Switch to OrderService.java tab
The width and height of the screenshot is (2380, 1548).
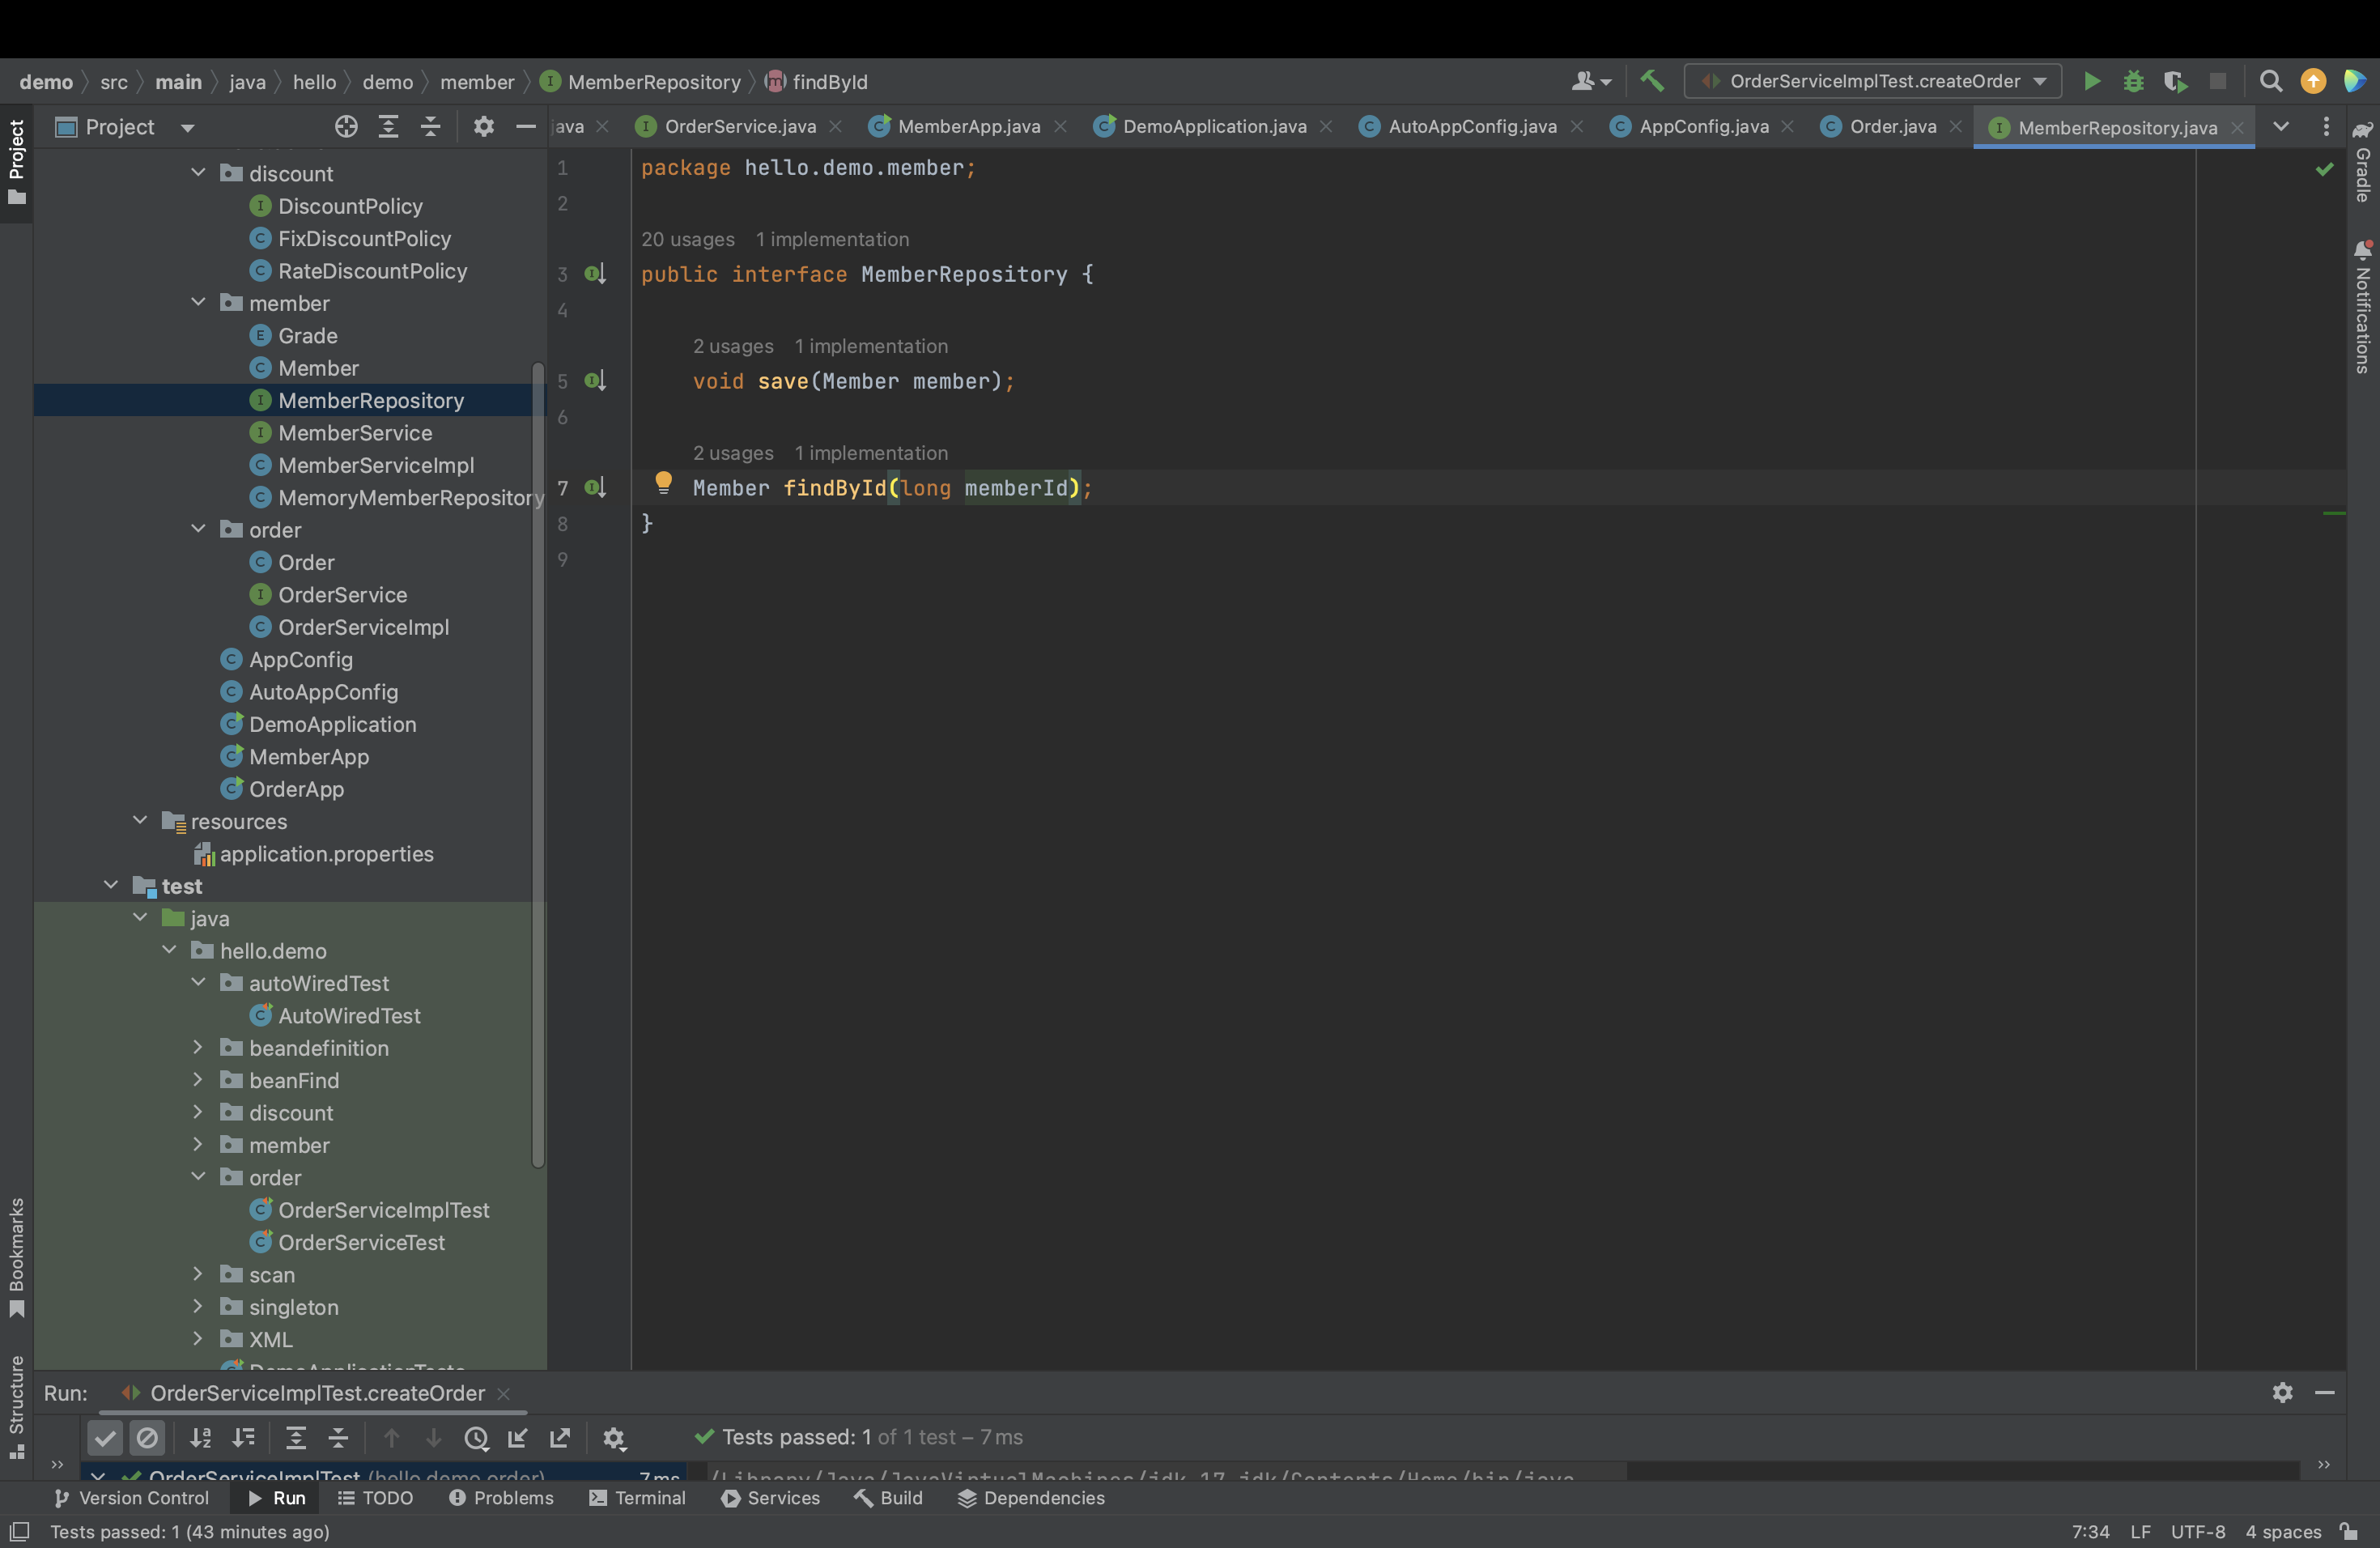tap(739, 127)
